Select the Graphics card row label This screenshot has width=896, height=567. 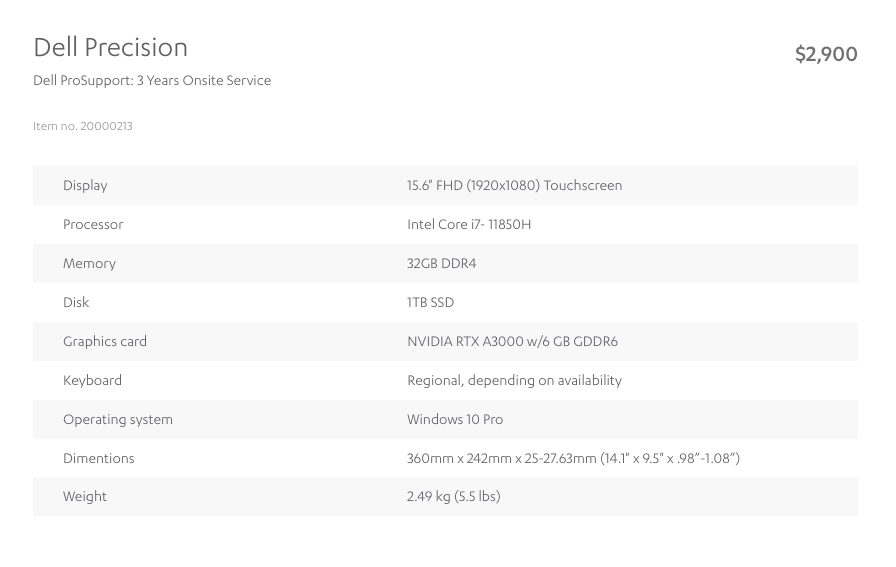pyautogui.click(x=105, y=341)
